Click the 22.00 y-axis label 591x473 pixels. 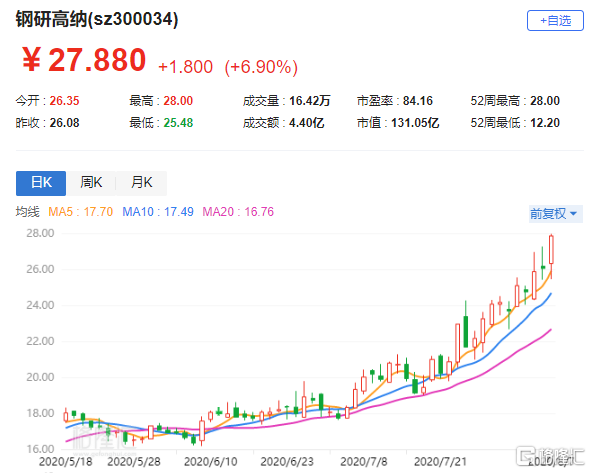point(40,341)
